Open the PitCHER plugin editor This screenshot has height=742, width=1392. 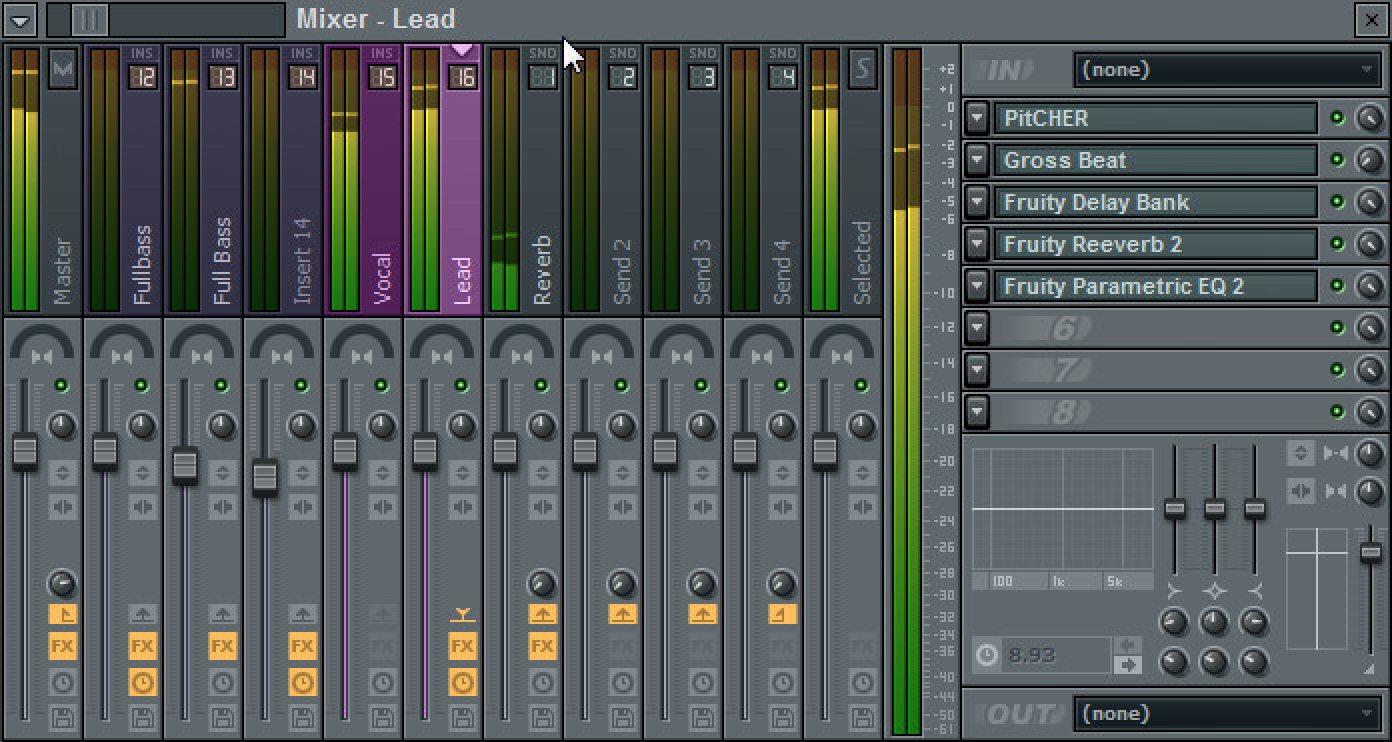pyautogui.click(x=1155, y=118)
